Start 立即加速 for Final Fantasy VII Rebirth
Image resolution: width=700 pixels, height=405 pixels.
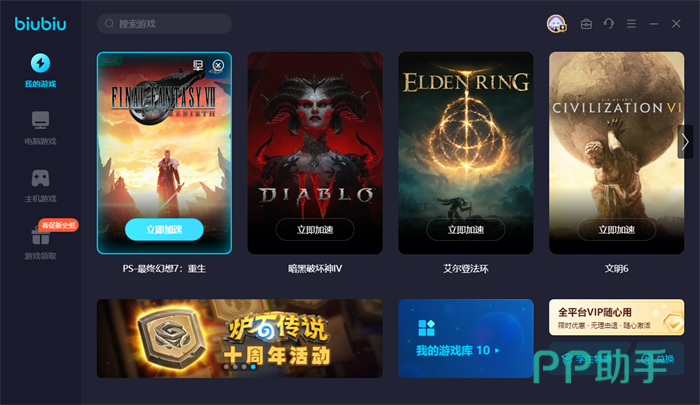164,230
